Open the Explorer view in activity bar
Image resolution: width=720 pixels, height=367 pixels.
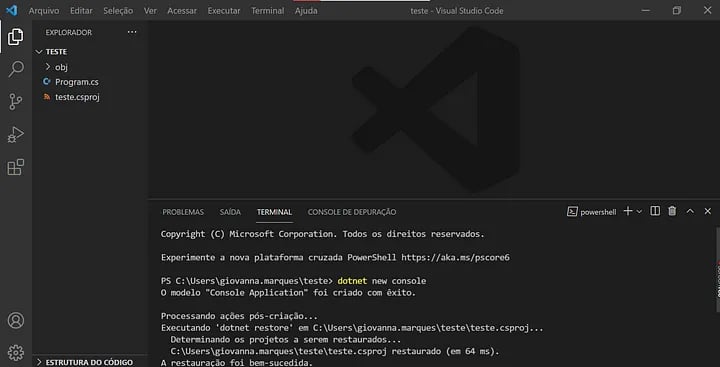pos(16,37)
